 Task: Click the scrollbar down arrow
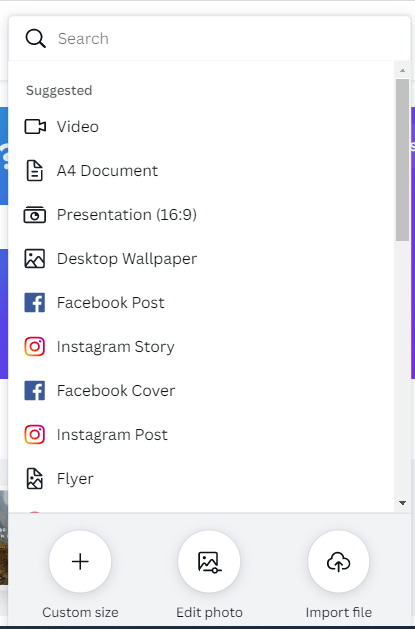click(403, 503)
